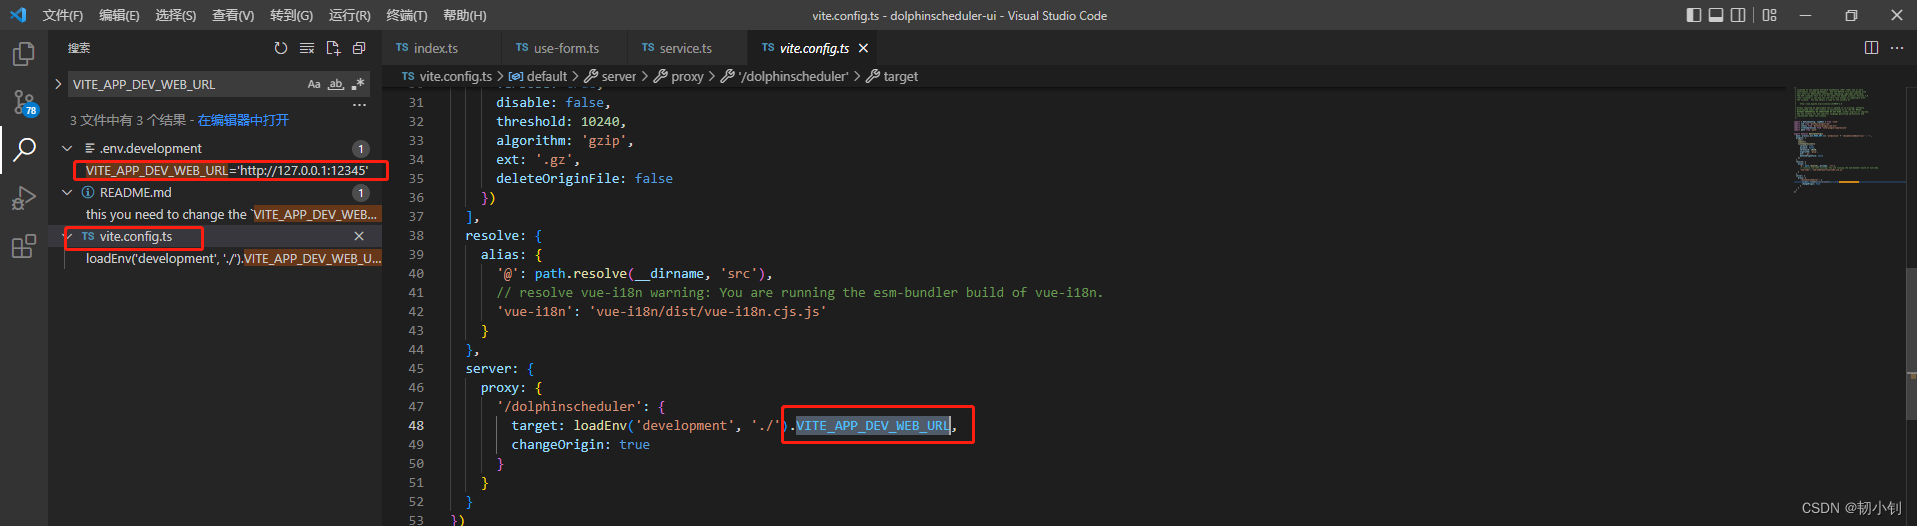The image size is (1917, 526).
Task: Open the loadEnv('development' search match
Action: [x=233, y=258]
